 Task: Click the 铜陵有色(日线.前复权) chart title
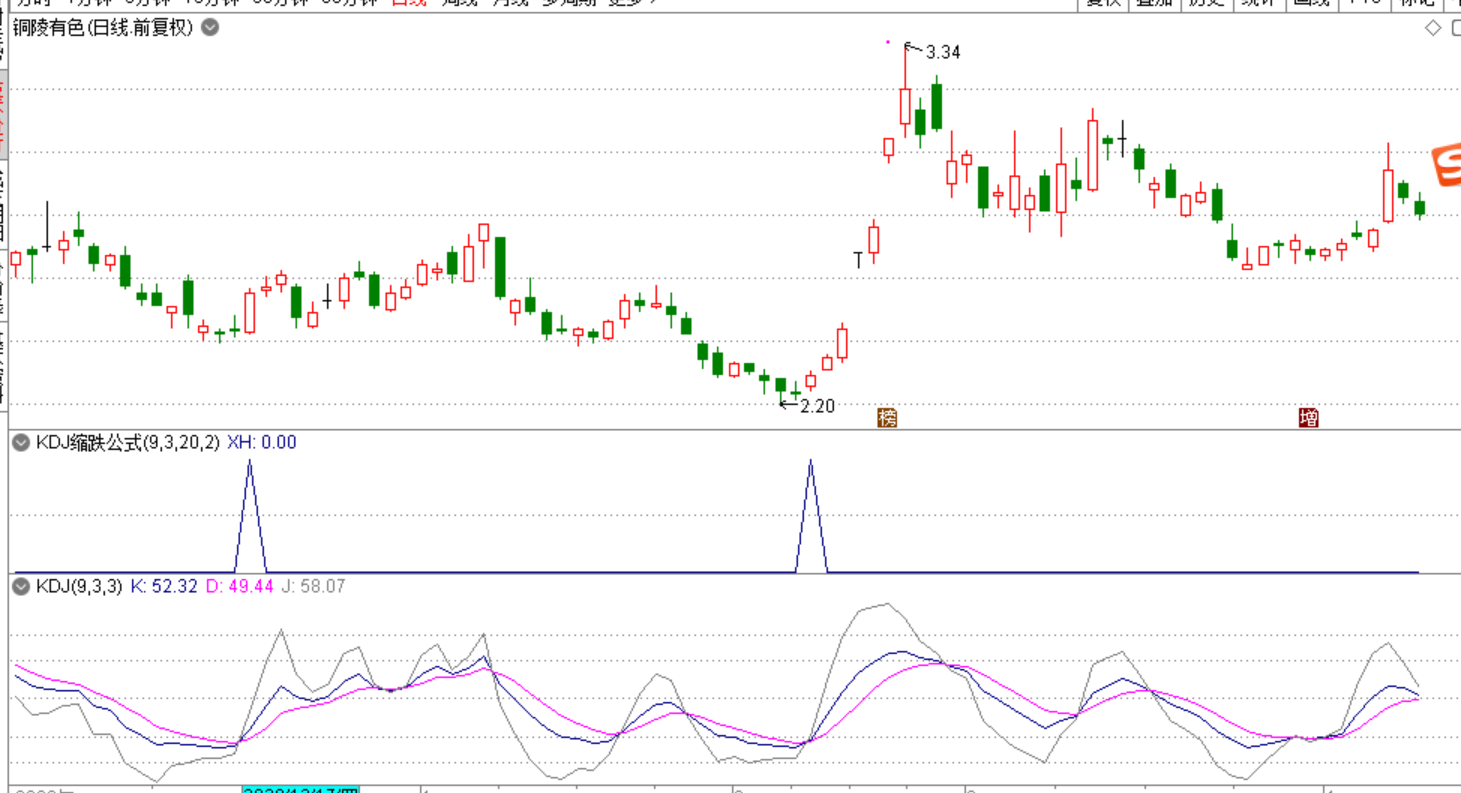pyautogui.click(x=103, y=28)
